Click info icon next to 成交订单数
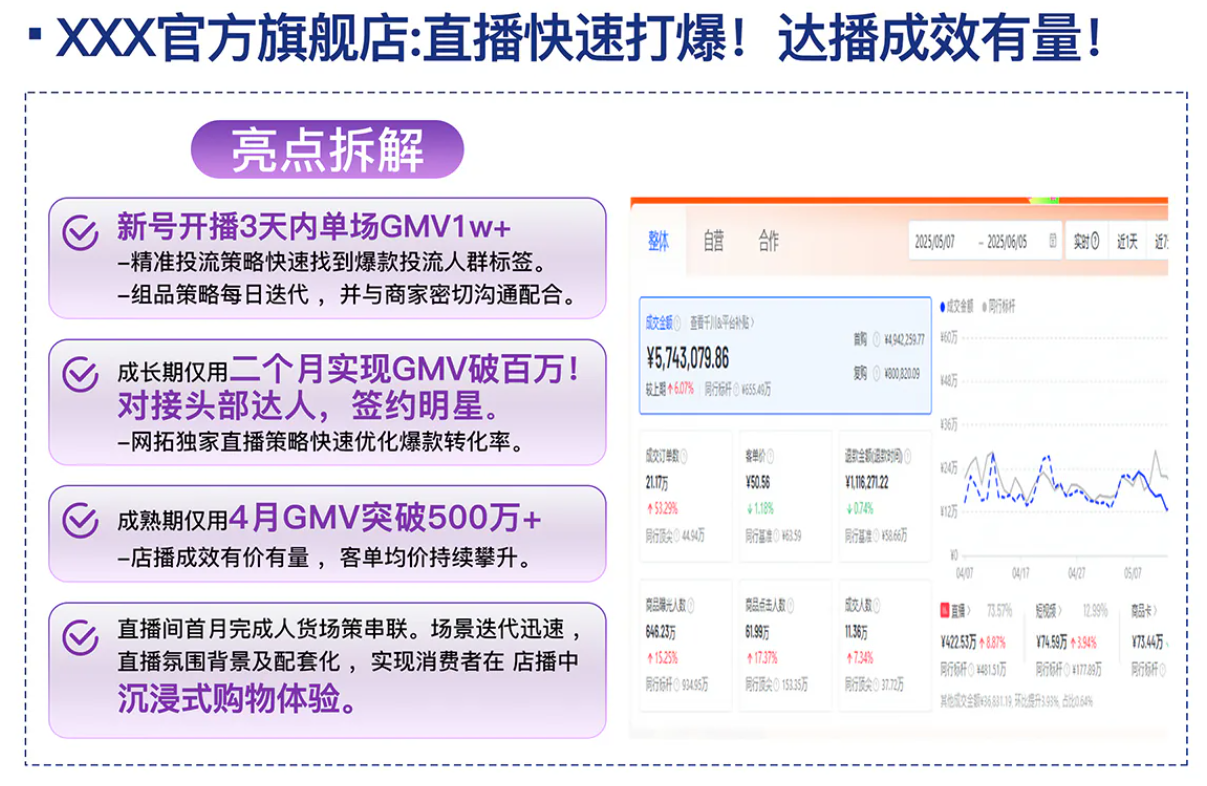Image resolution: width=1207 pixels, height=786 pixels. tap(686, 456)
